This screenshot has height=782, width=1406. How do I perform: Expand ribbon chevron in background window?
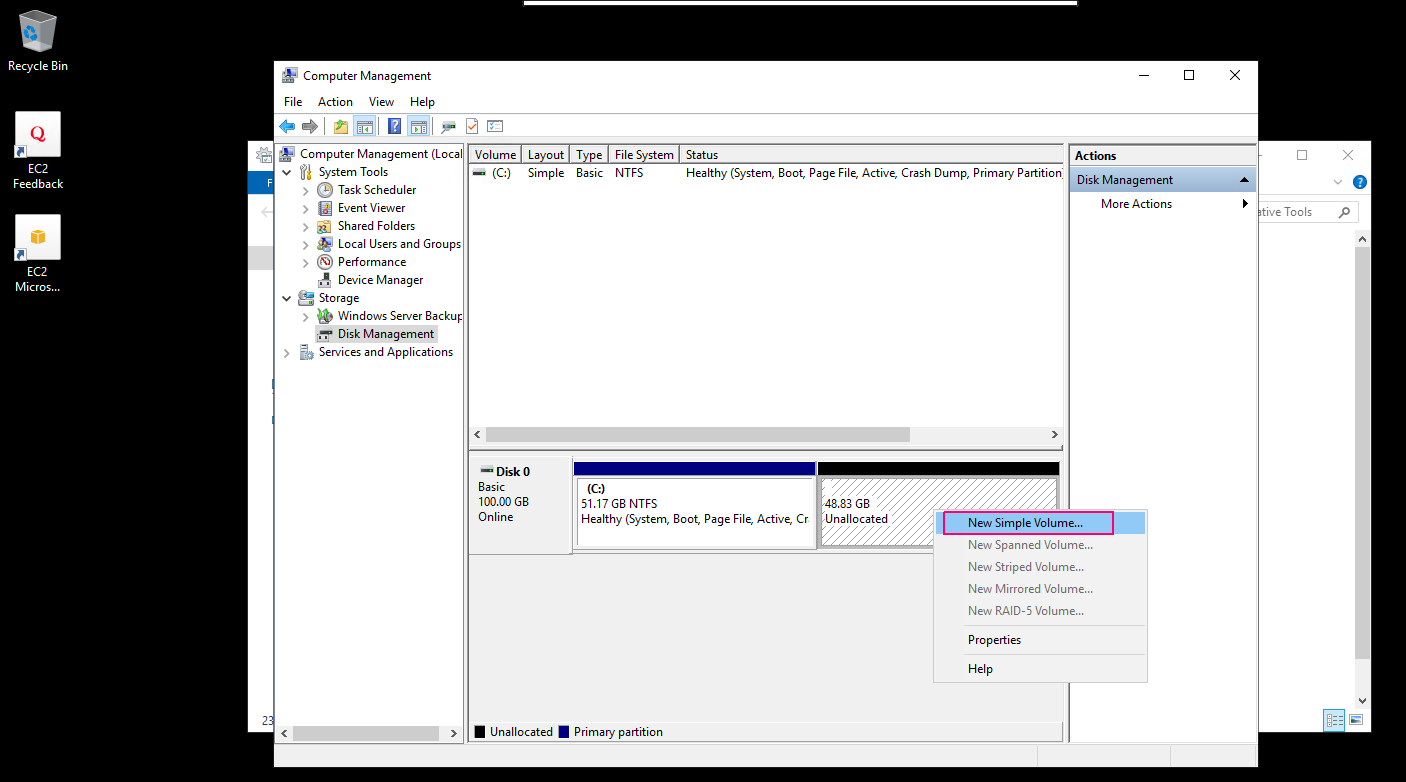point(1338,182)
